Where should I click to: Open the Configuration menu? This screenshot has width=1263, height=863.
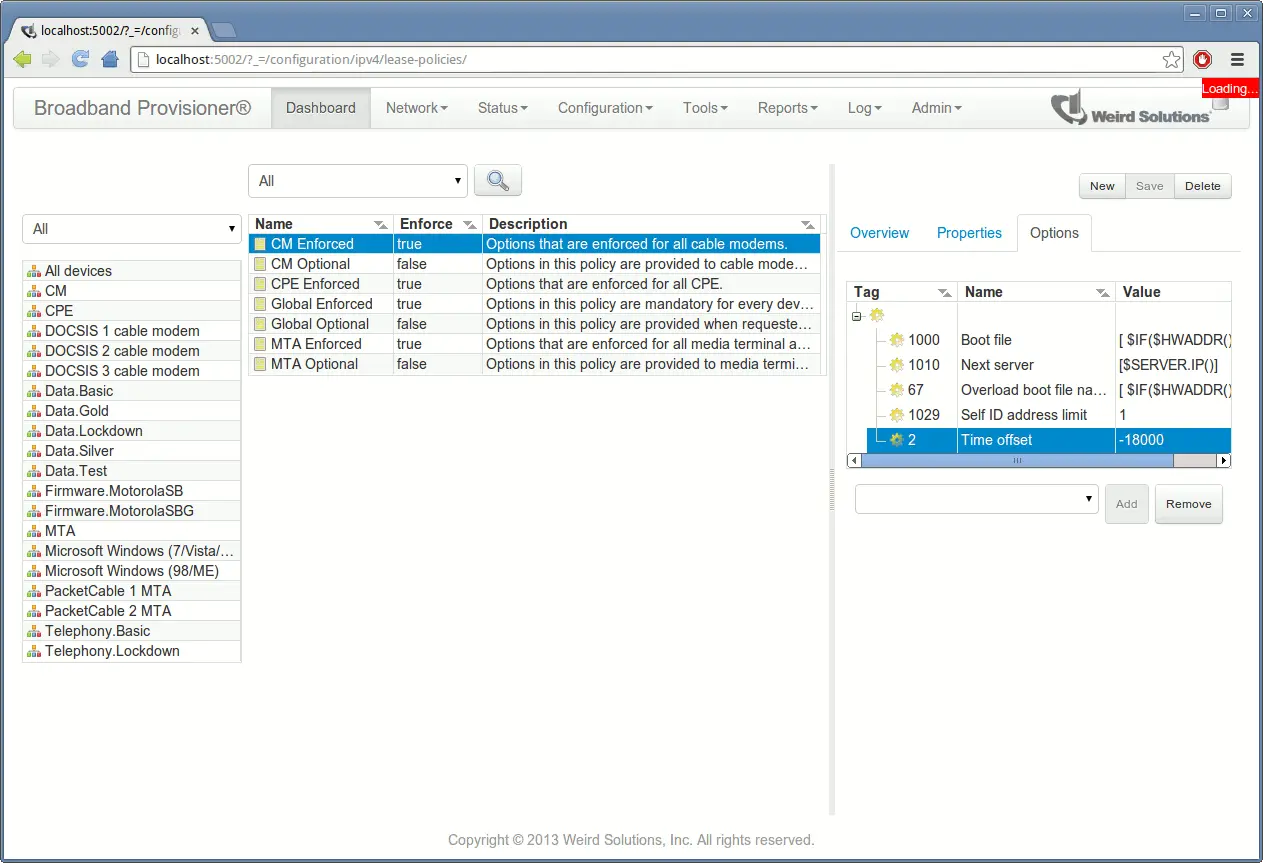604,107
